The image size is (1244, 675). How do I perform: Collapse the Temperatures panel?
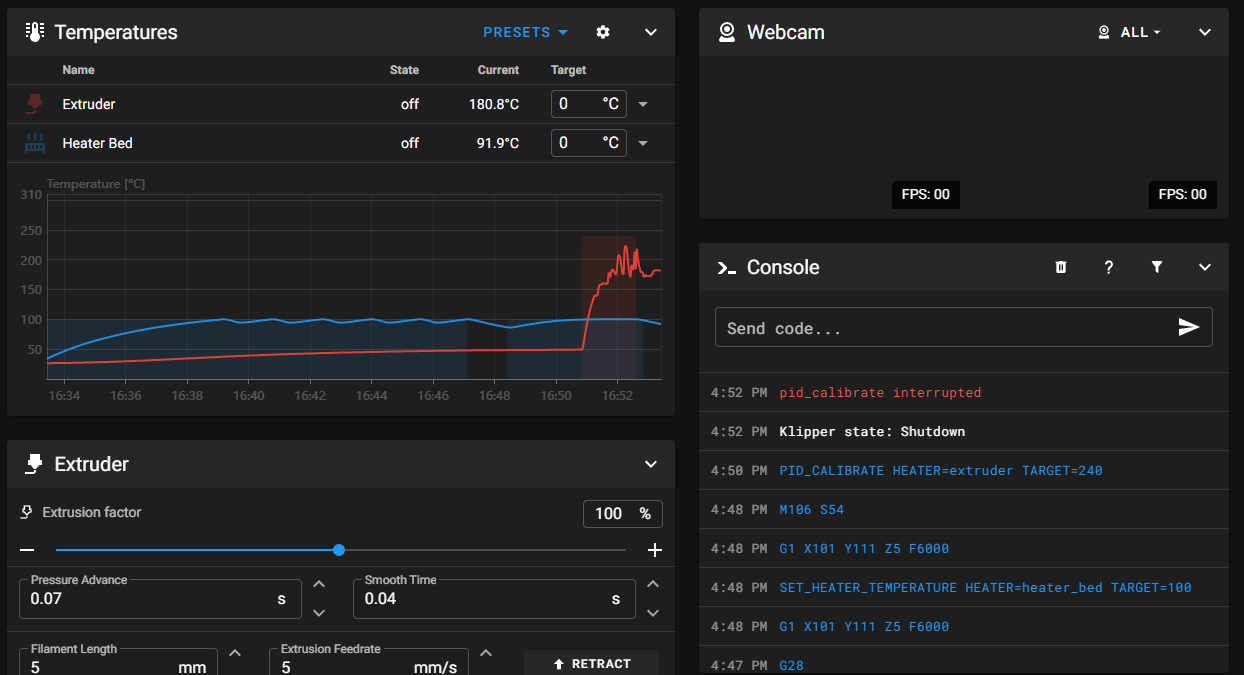651,32
